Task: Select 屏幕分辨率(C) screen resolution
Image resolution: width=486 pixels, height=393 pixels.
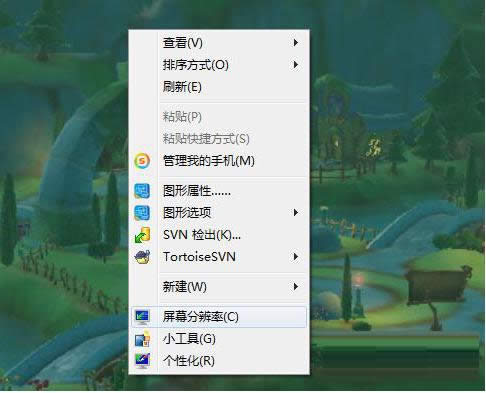Action: [219, 317]
